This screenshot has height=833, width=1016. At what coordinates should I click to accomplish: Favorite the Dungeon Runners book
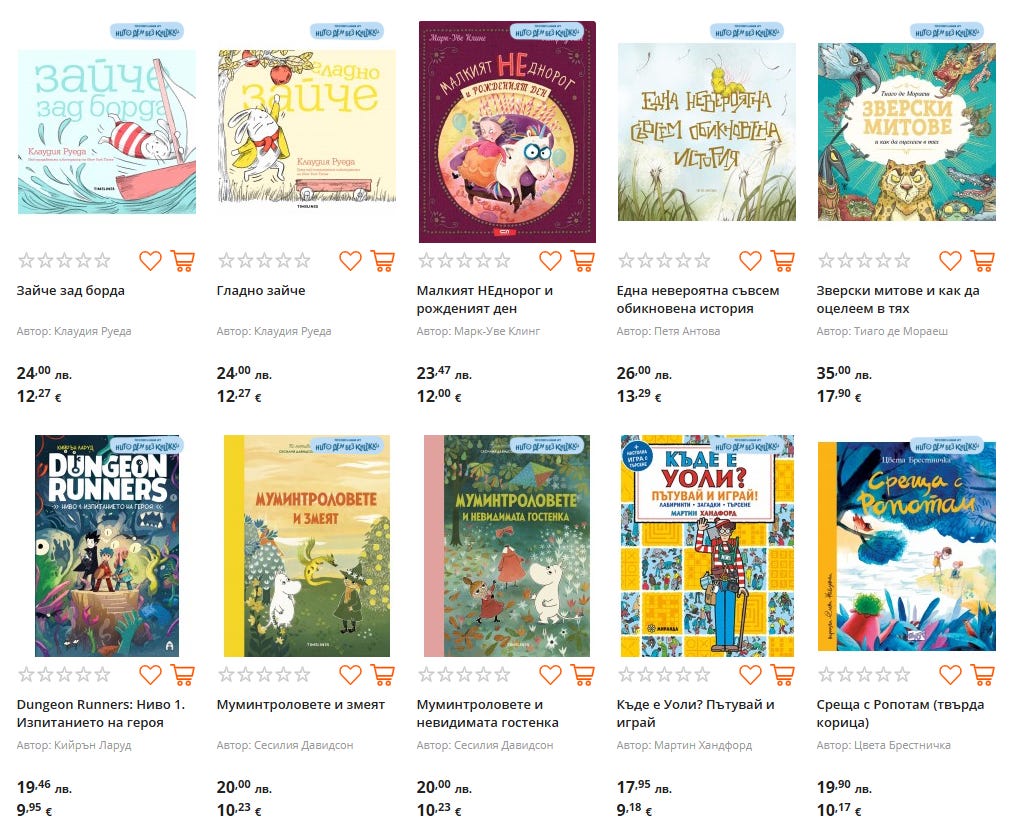[x=150, y=674]
